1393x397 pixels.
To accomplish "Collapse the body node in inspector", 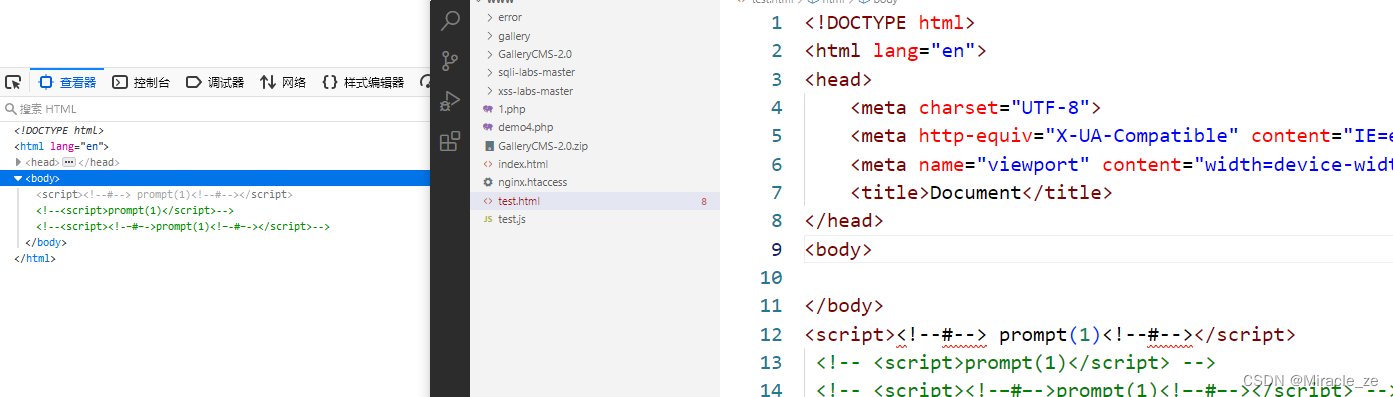I will click(18, 179).
